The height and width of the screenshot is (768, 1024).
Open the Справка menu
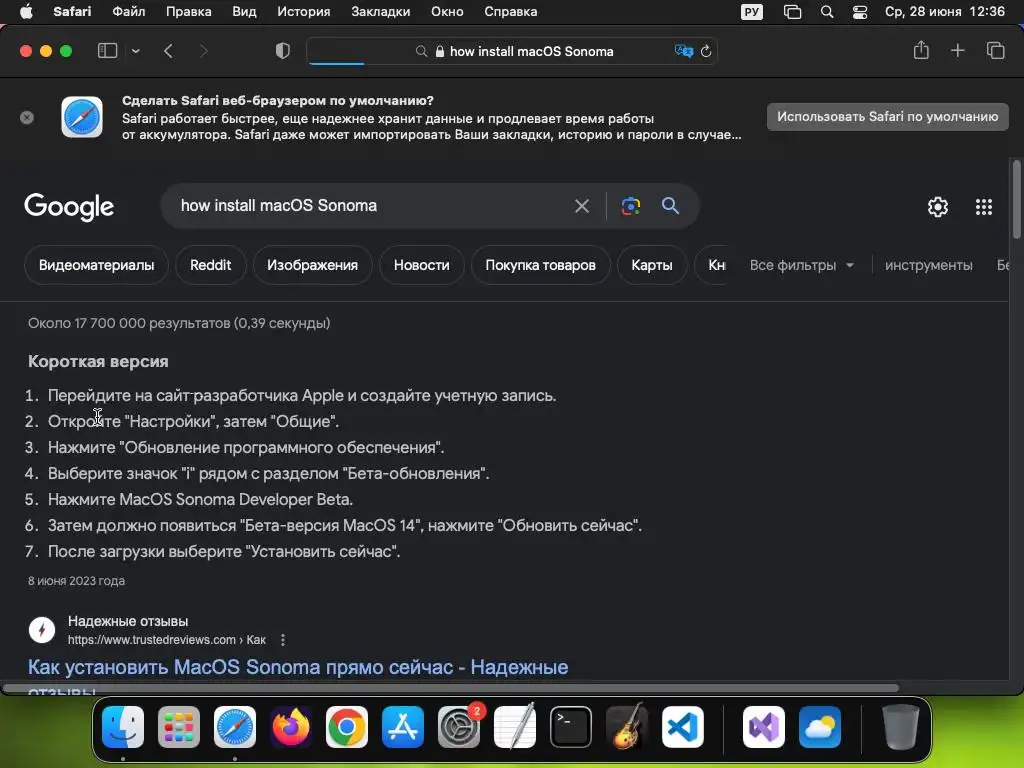(511, 12)
